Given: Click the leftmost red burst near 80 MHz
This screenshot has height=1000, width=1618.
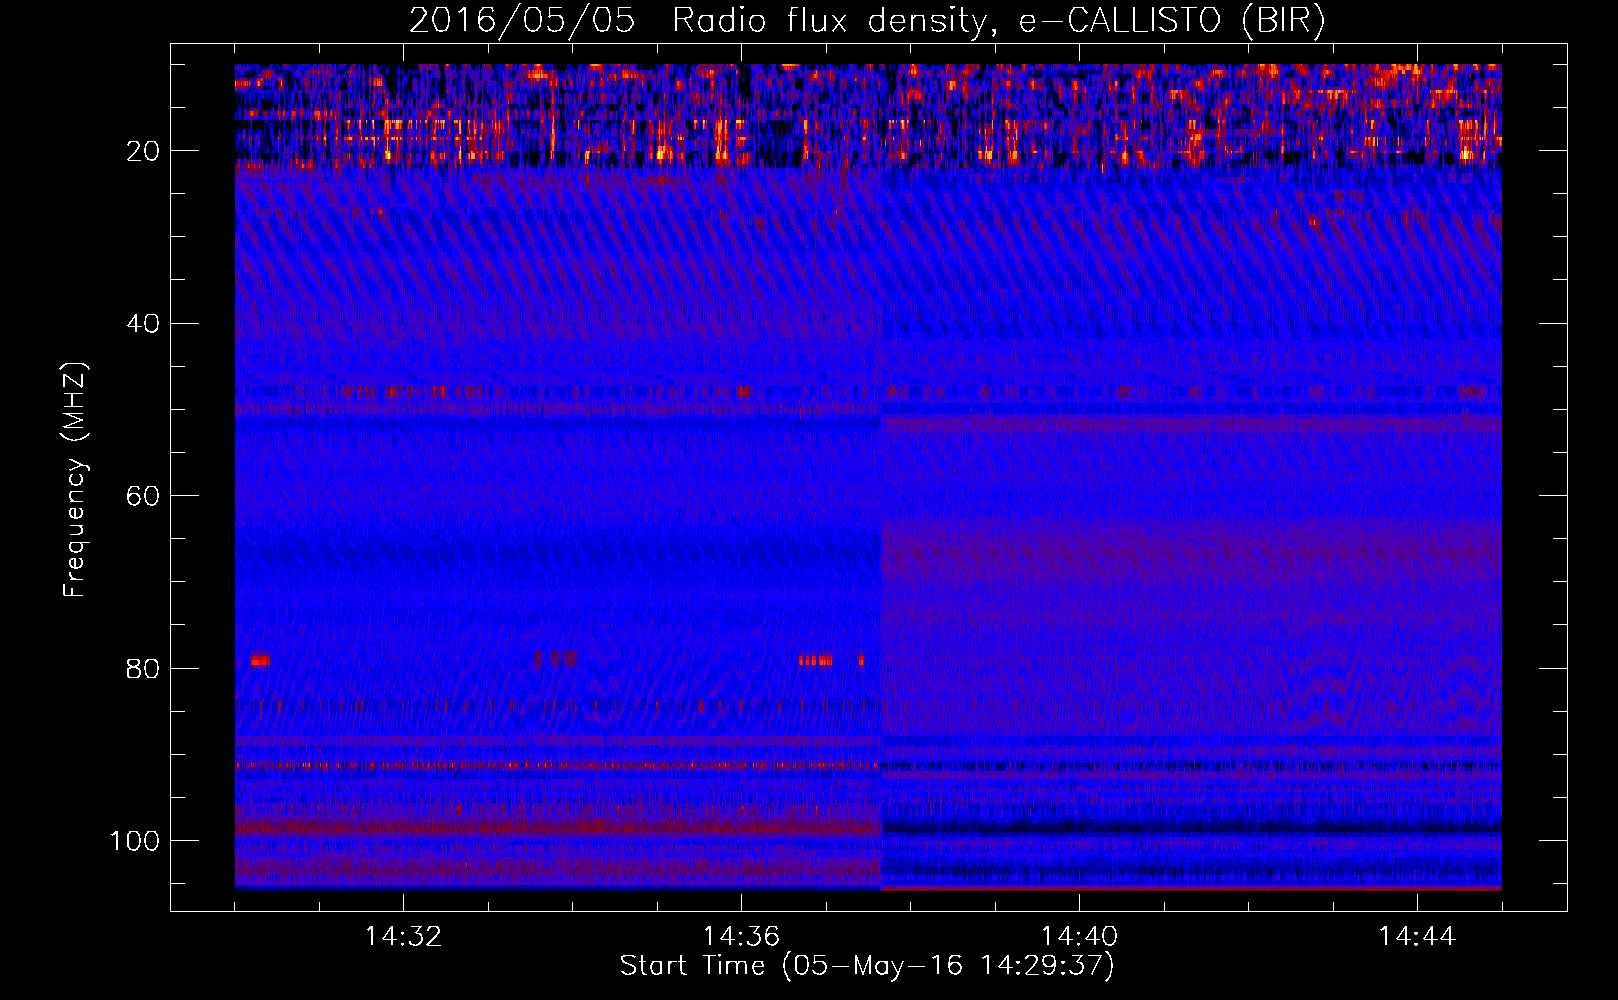Looking at the screenshot, I should pos(260,660).
